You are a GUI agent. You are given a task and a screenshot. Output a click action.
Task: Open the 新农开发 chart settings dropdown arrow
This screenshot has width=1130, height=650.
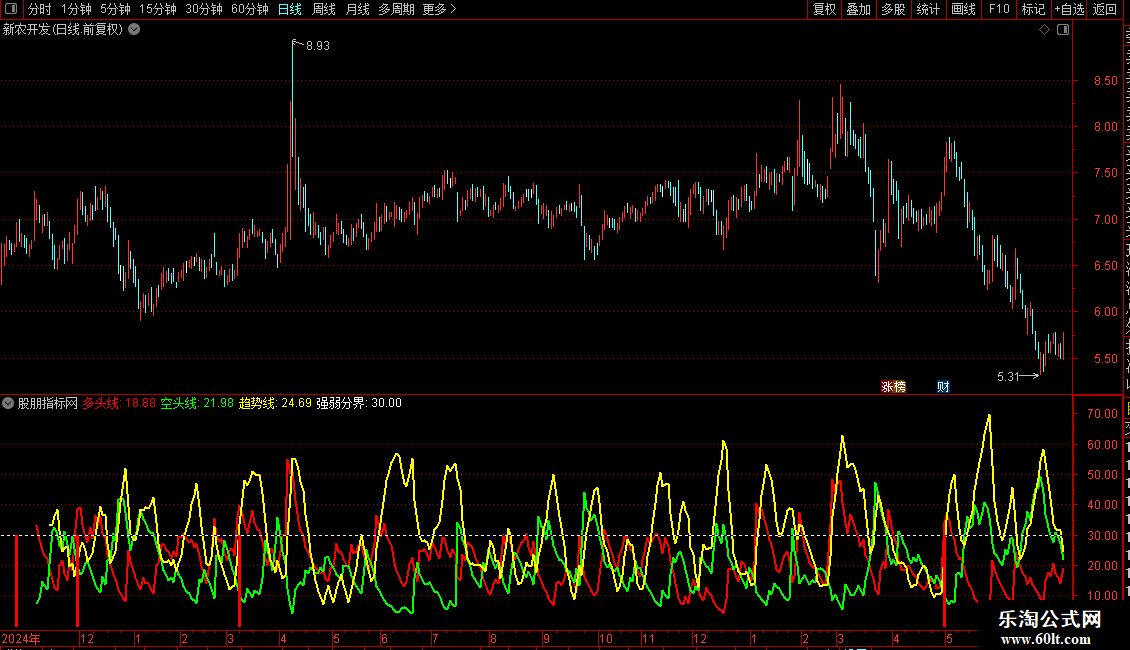pyautogui.click(x=134, y=30)
